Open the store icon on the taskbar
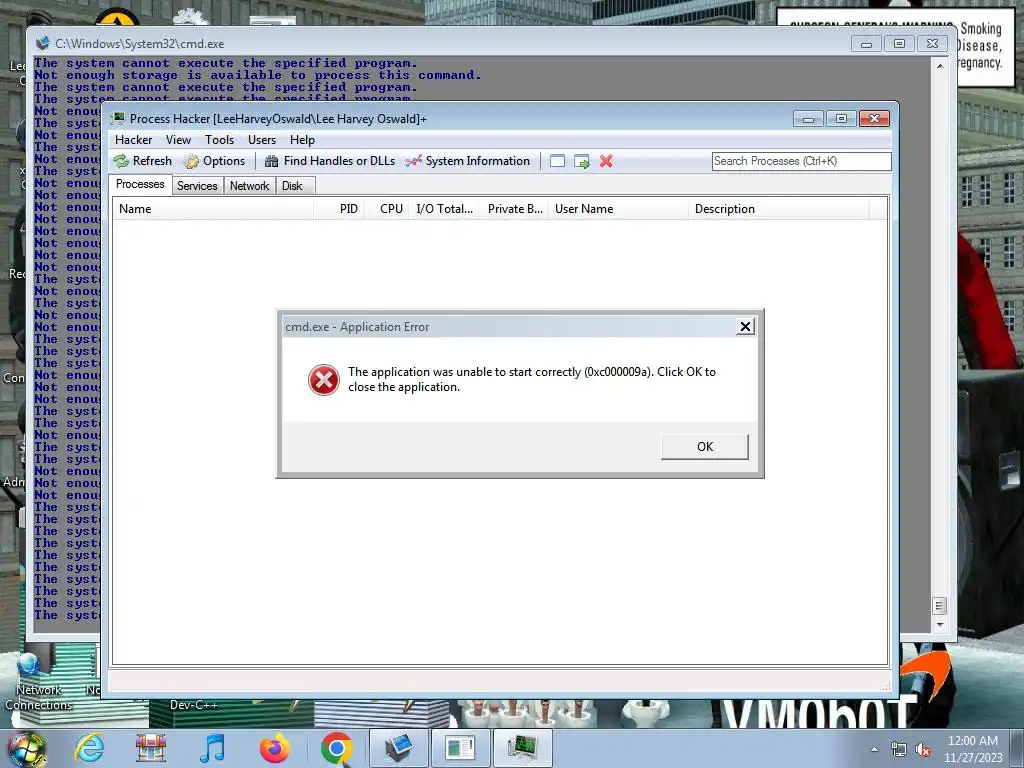Viewport: 1024px width, 768px height. 150,748
